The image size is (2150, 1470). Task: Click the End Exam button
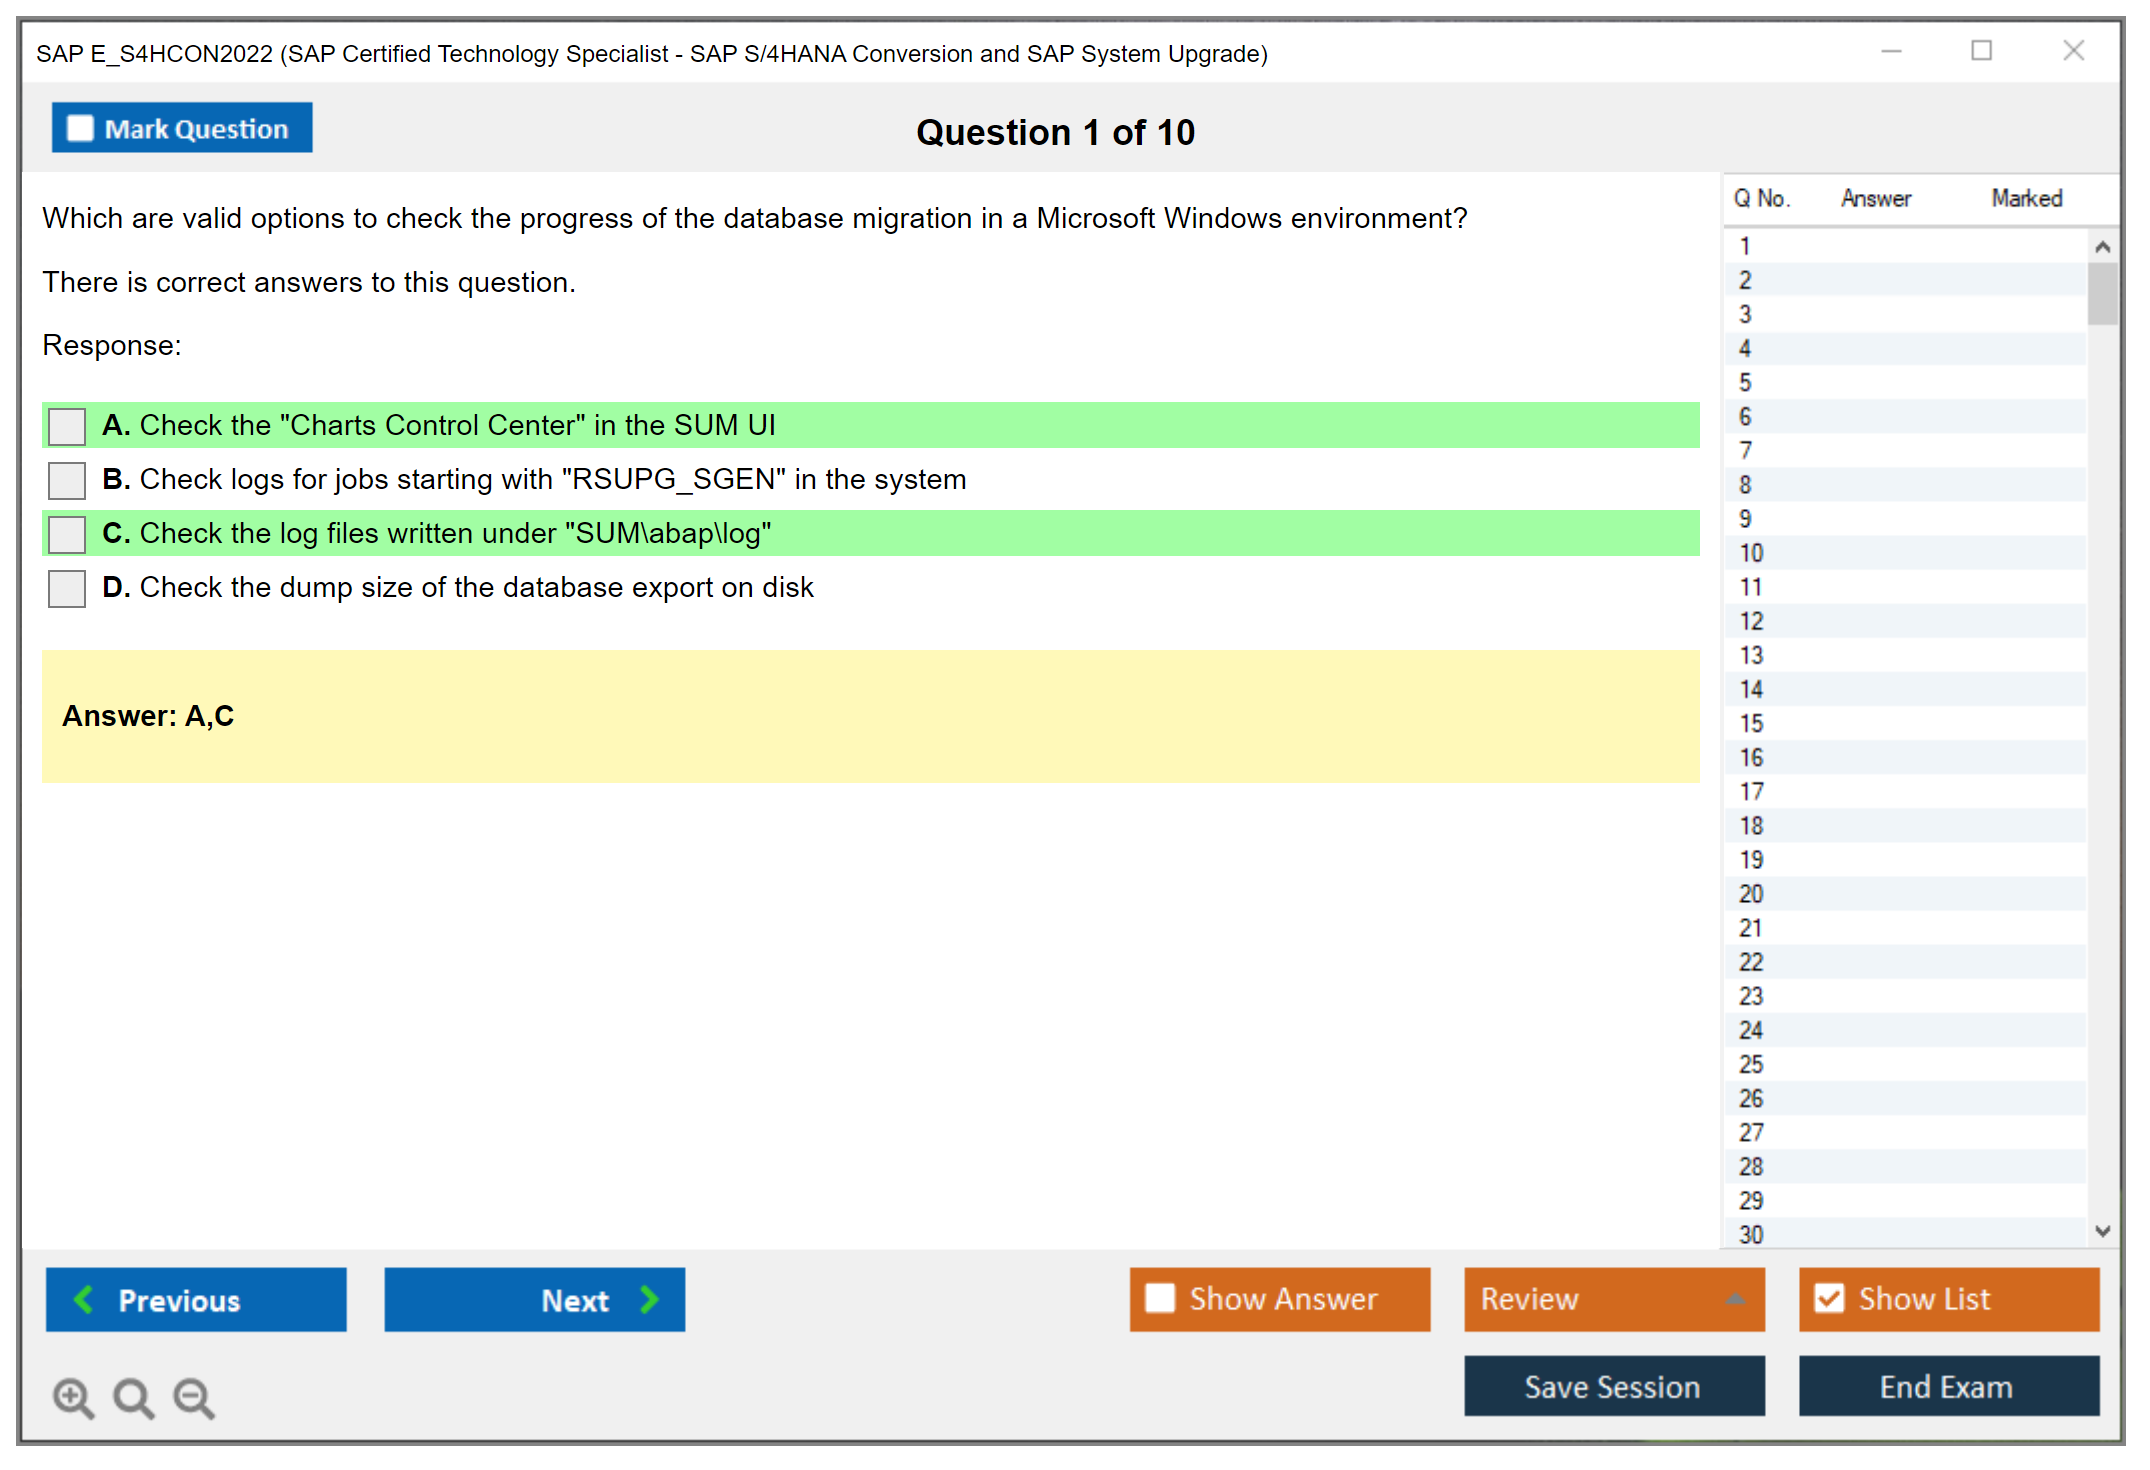tap(1947, 1387)
